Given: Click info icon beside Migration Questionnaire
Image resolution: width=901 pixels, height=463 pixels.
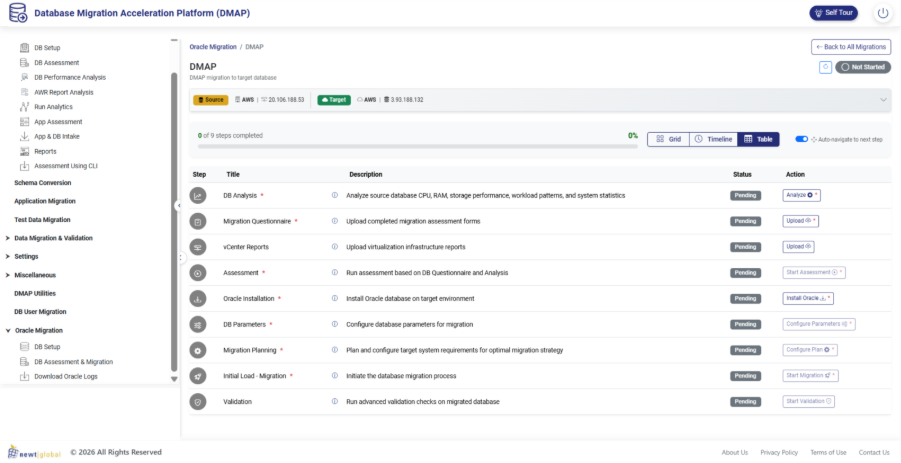Looking at the screenshot, I should (334, 221).
